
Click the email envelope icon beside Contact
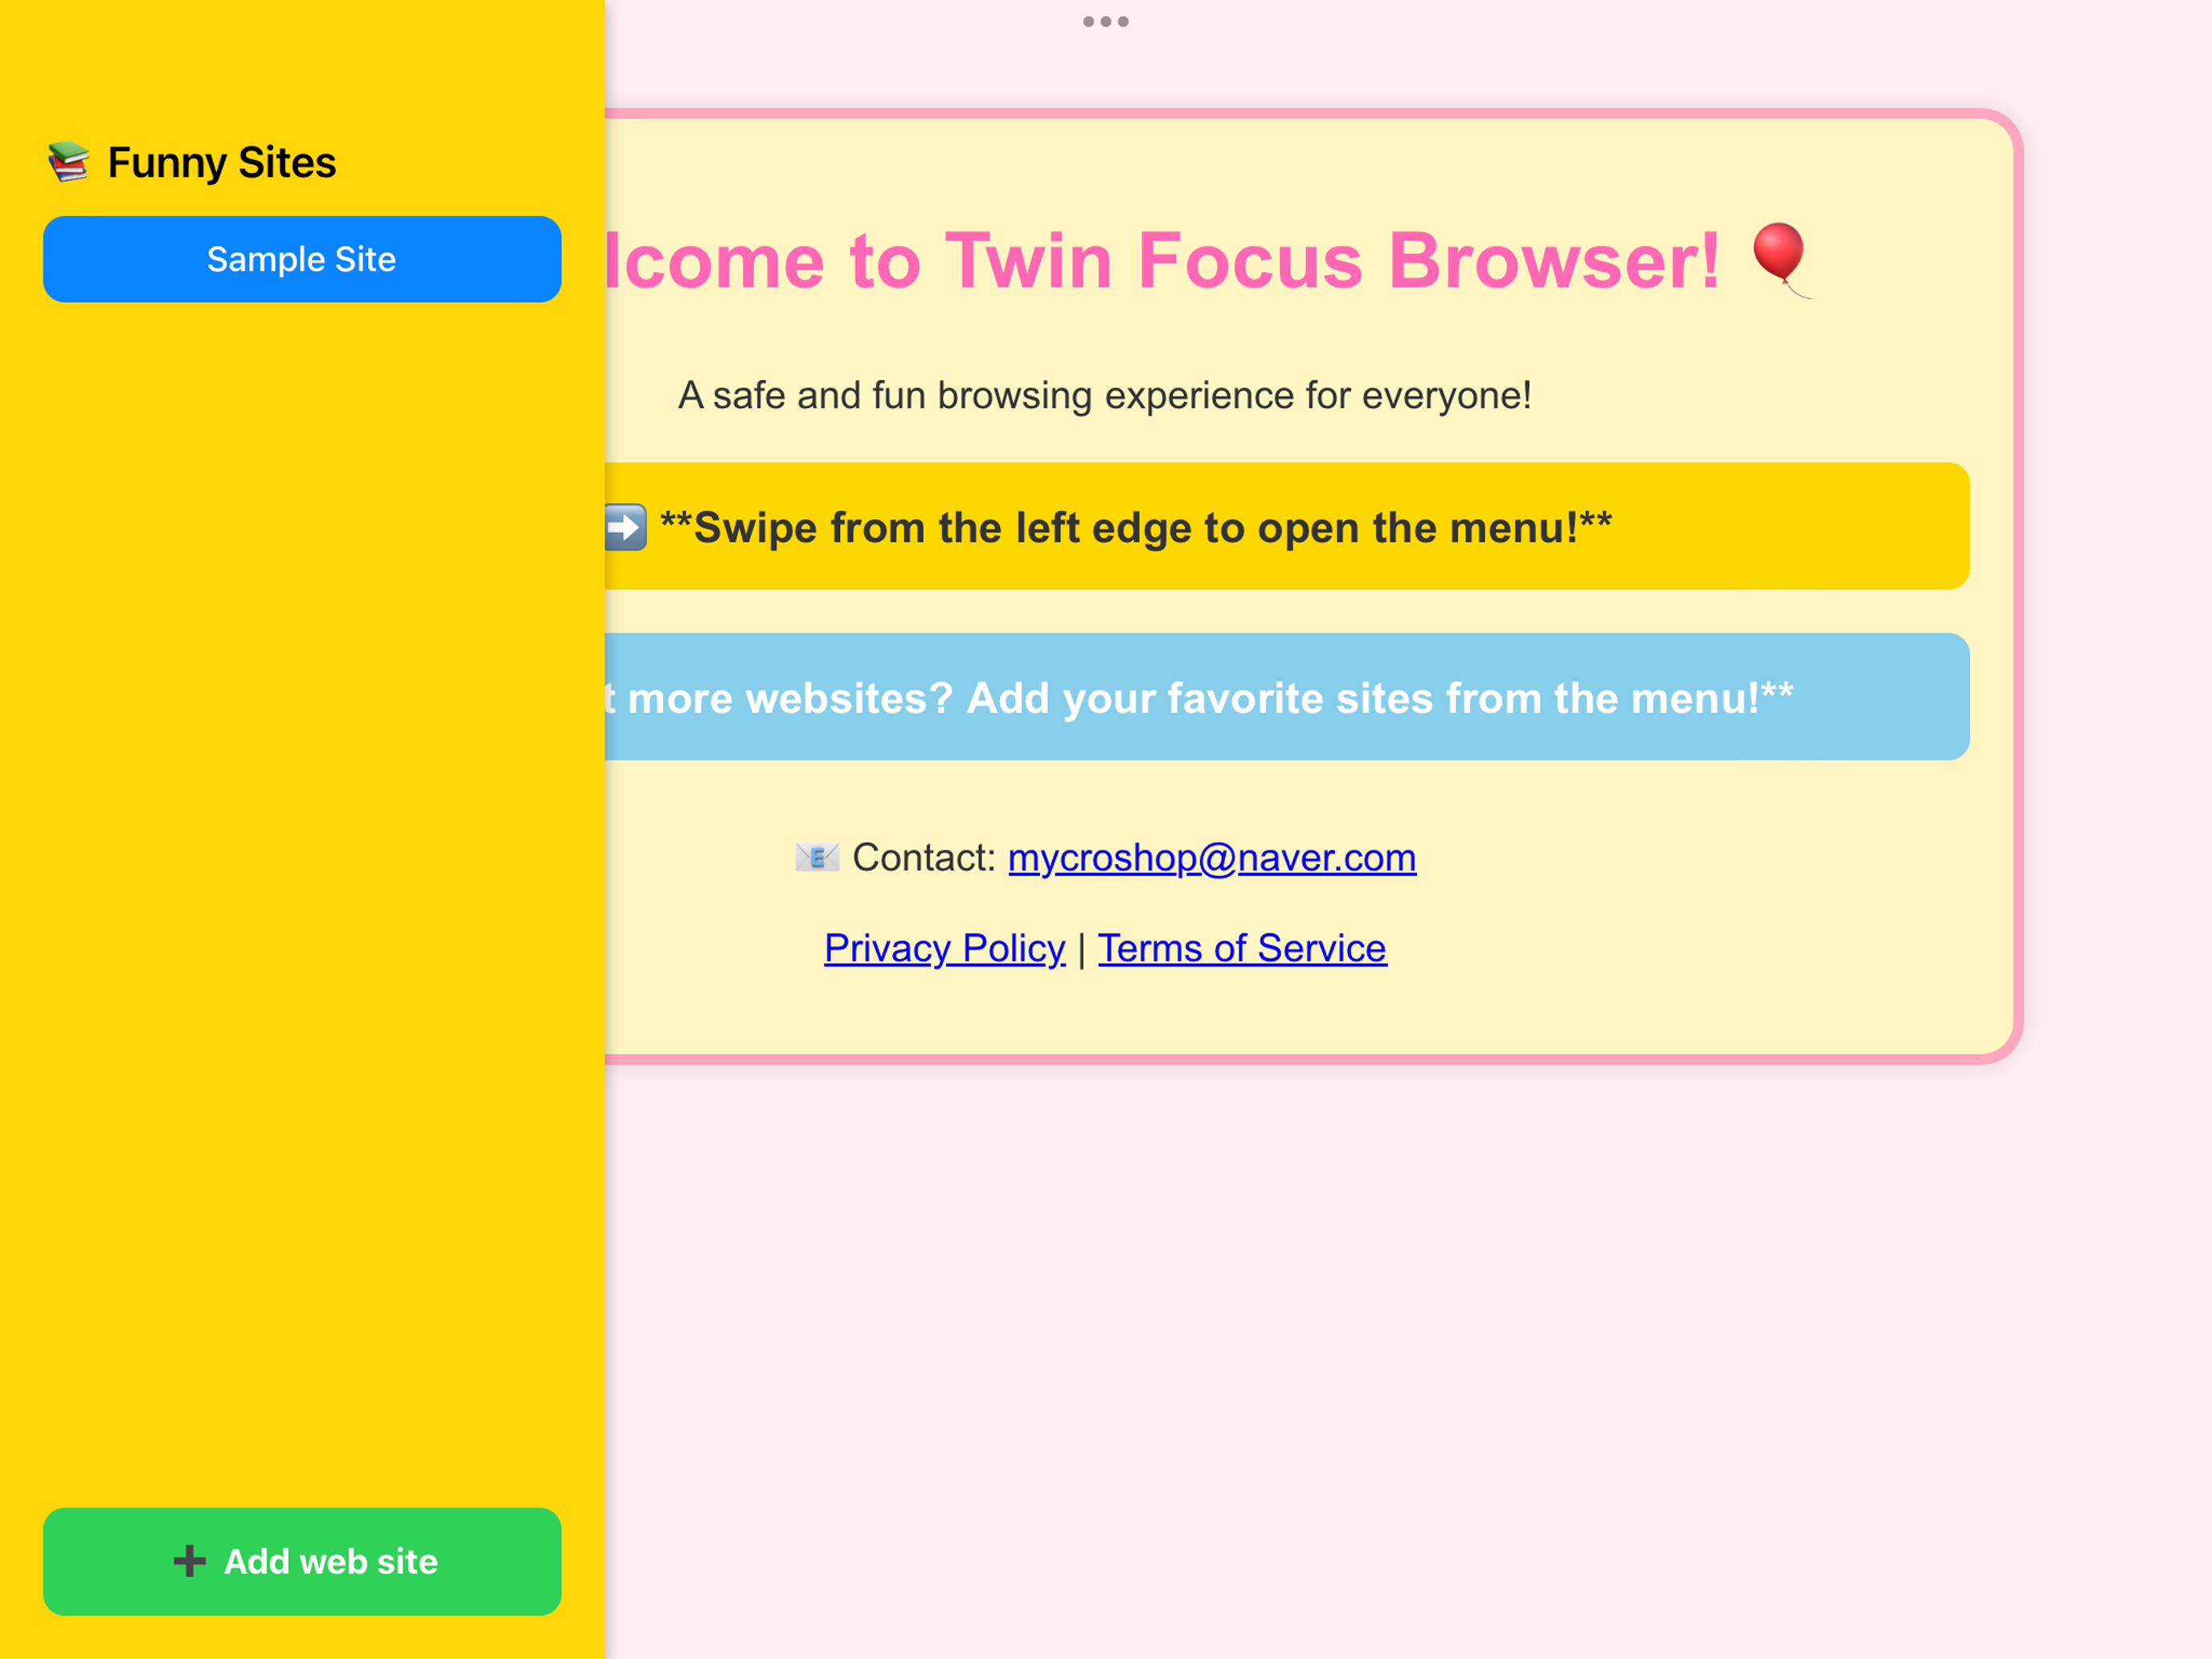point(817,857)
